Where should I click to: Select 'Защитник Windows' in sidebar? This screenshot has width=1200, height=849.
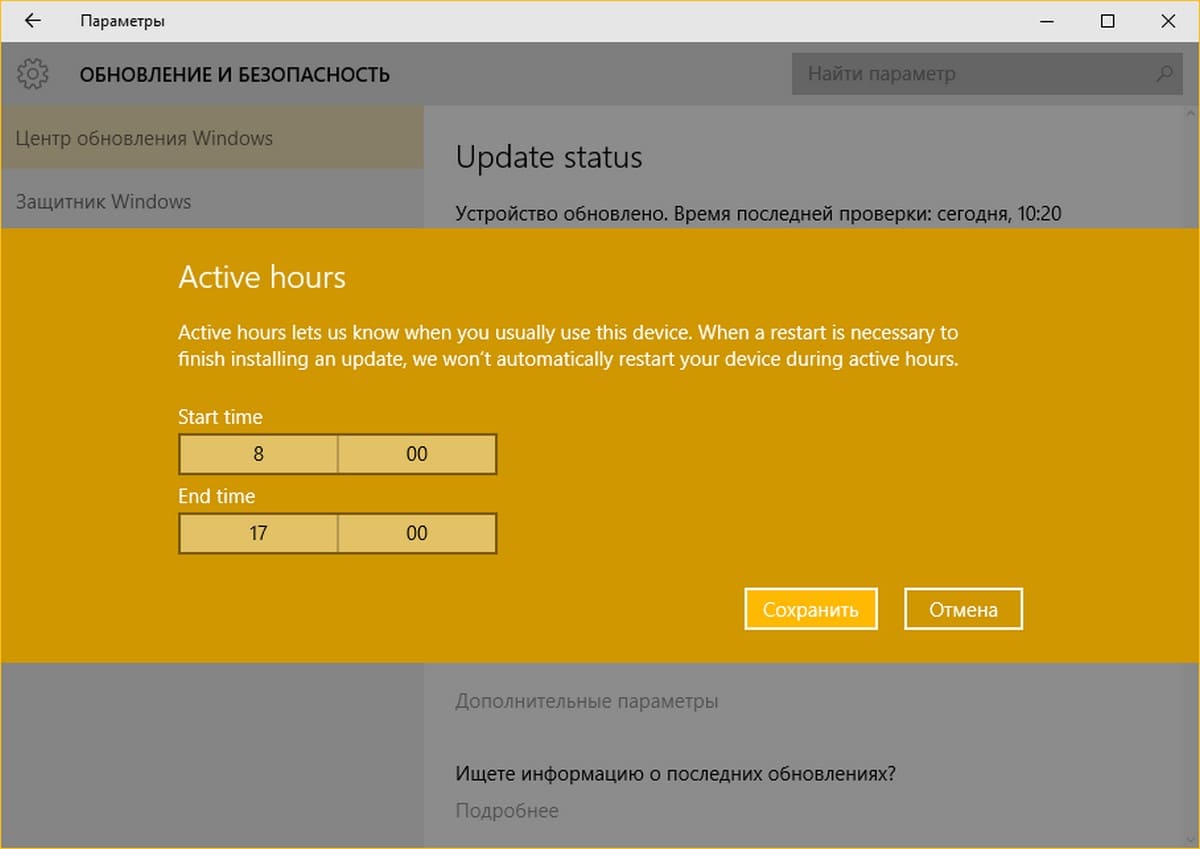coord(212,201)
